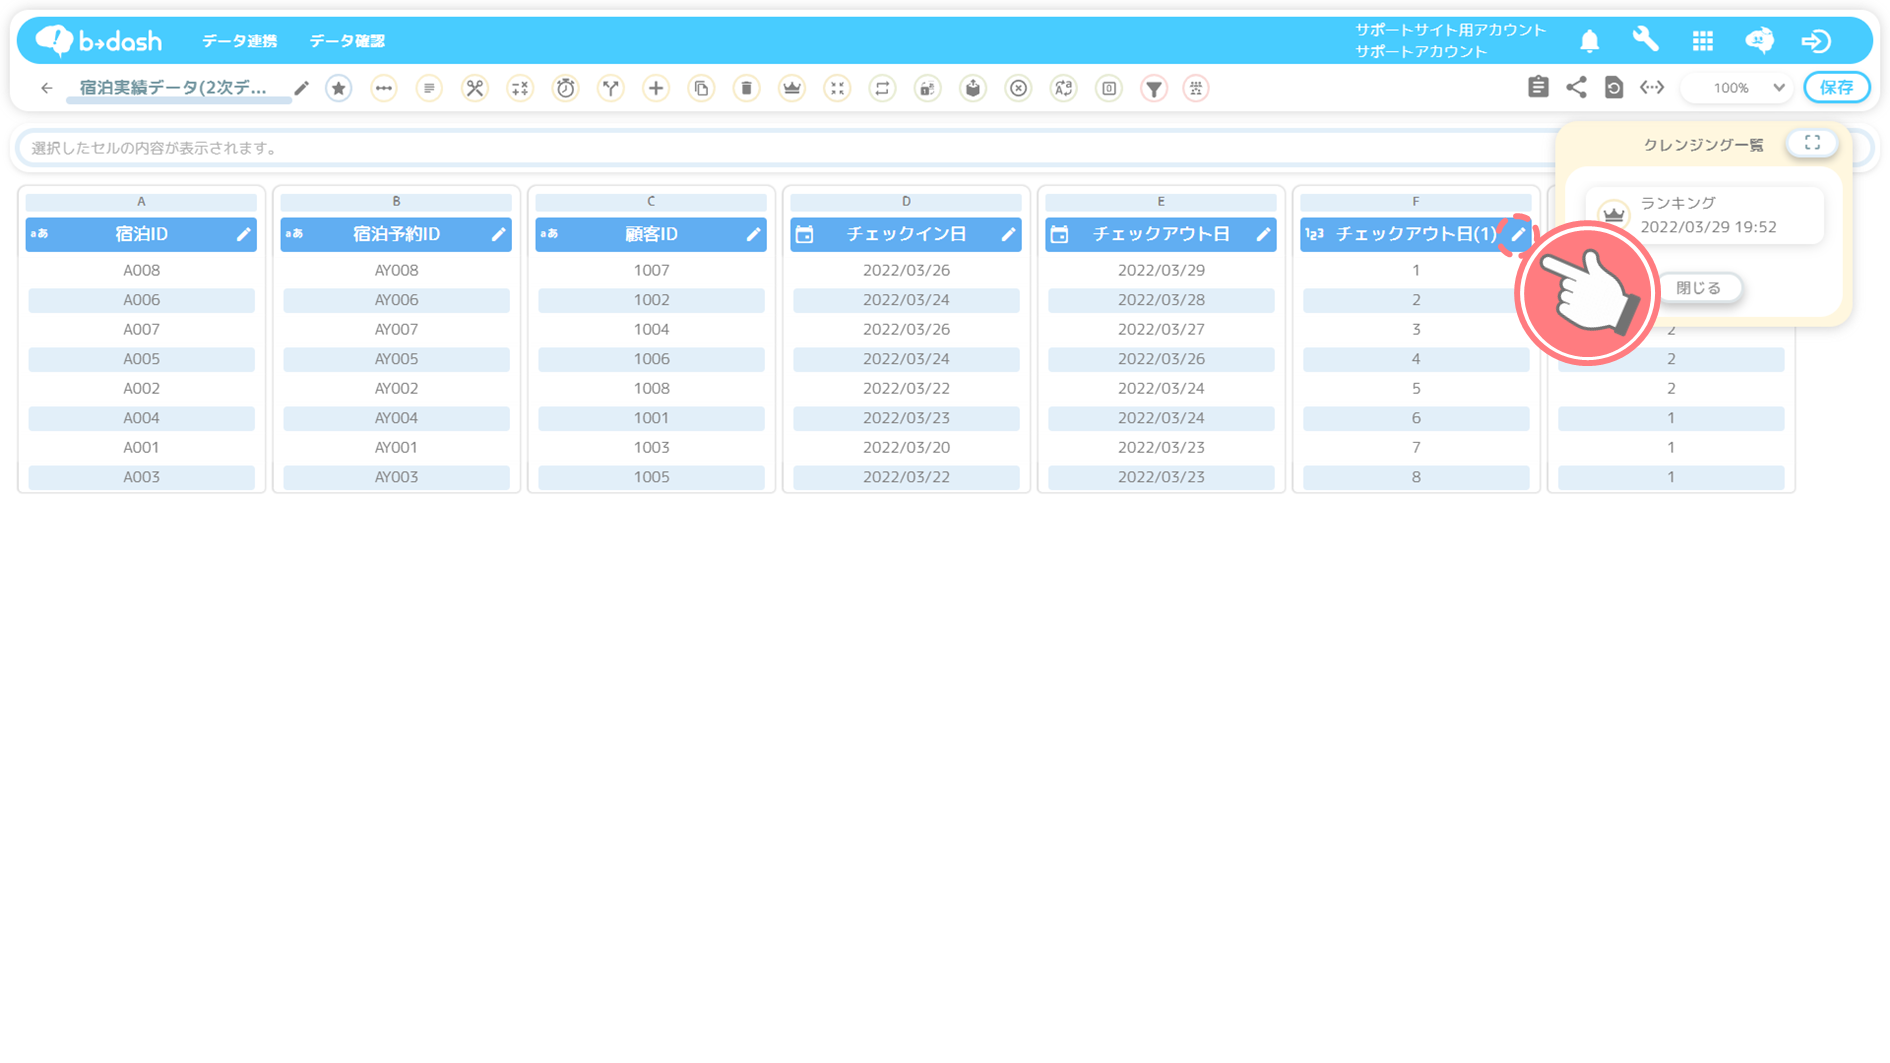
Task: Select 顧客ID cell 1004
Action: point(651,329)
